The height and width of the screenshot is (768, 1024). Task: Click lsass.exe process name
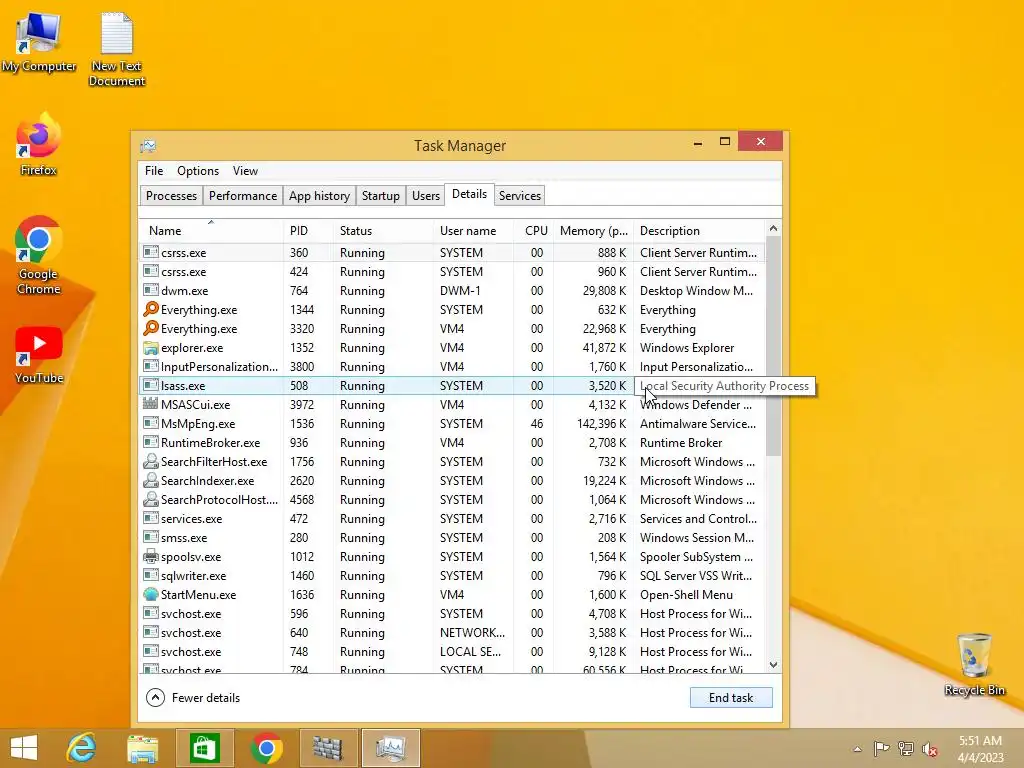point(183,385)
